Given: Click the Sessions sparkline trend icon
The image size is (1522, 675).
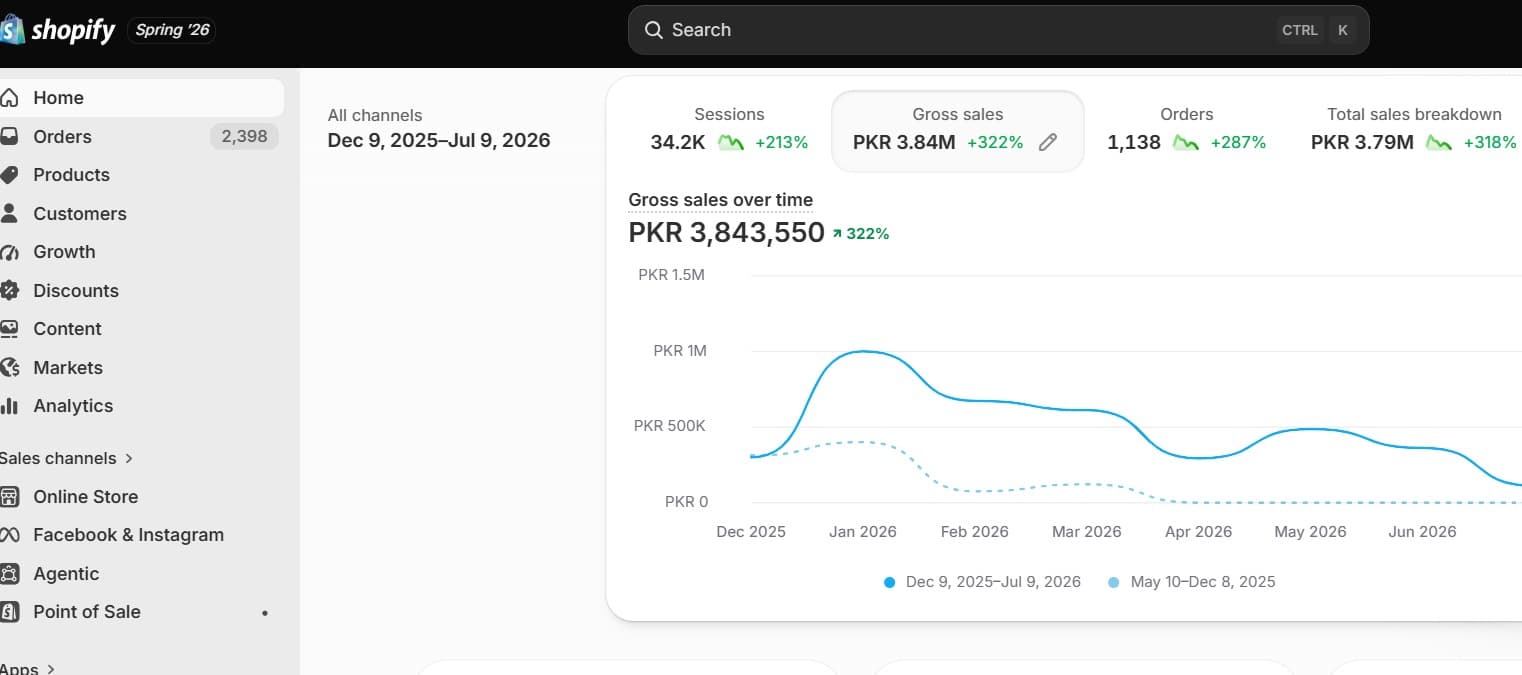Looking at the screenshot, I should (730, 142).
